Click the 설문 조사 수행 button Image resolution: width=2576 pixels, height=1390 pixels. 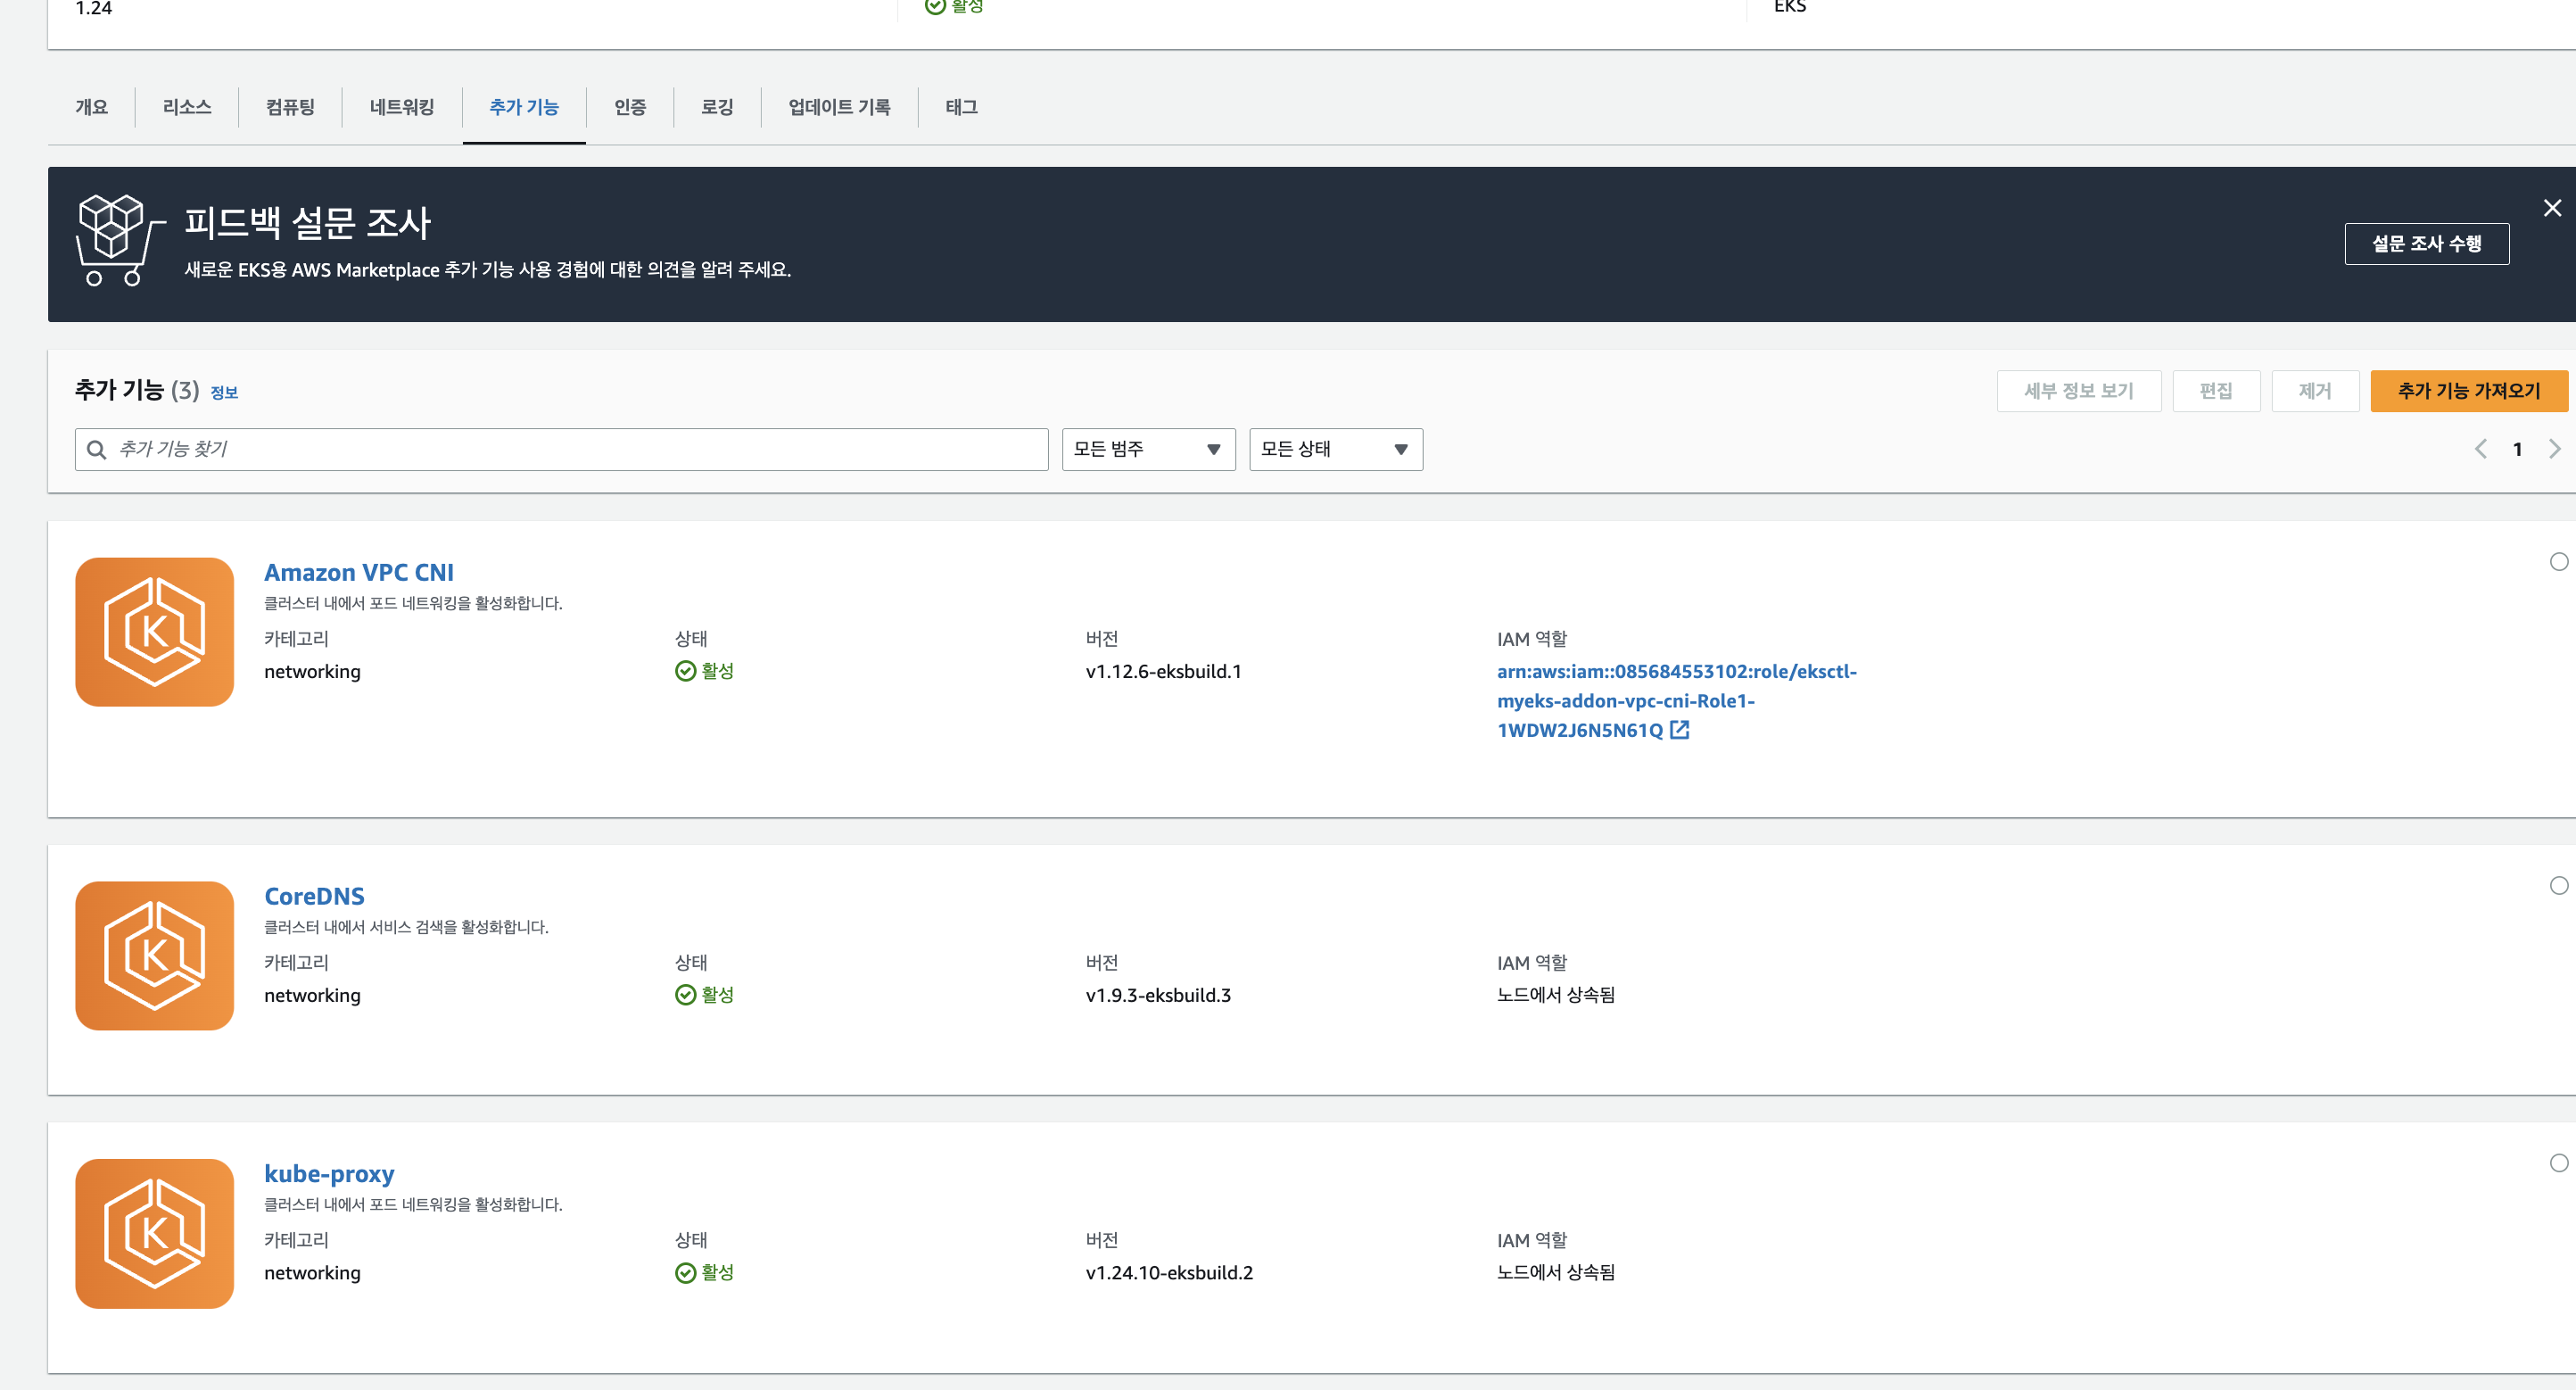coord(2425,244)
